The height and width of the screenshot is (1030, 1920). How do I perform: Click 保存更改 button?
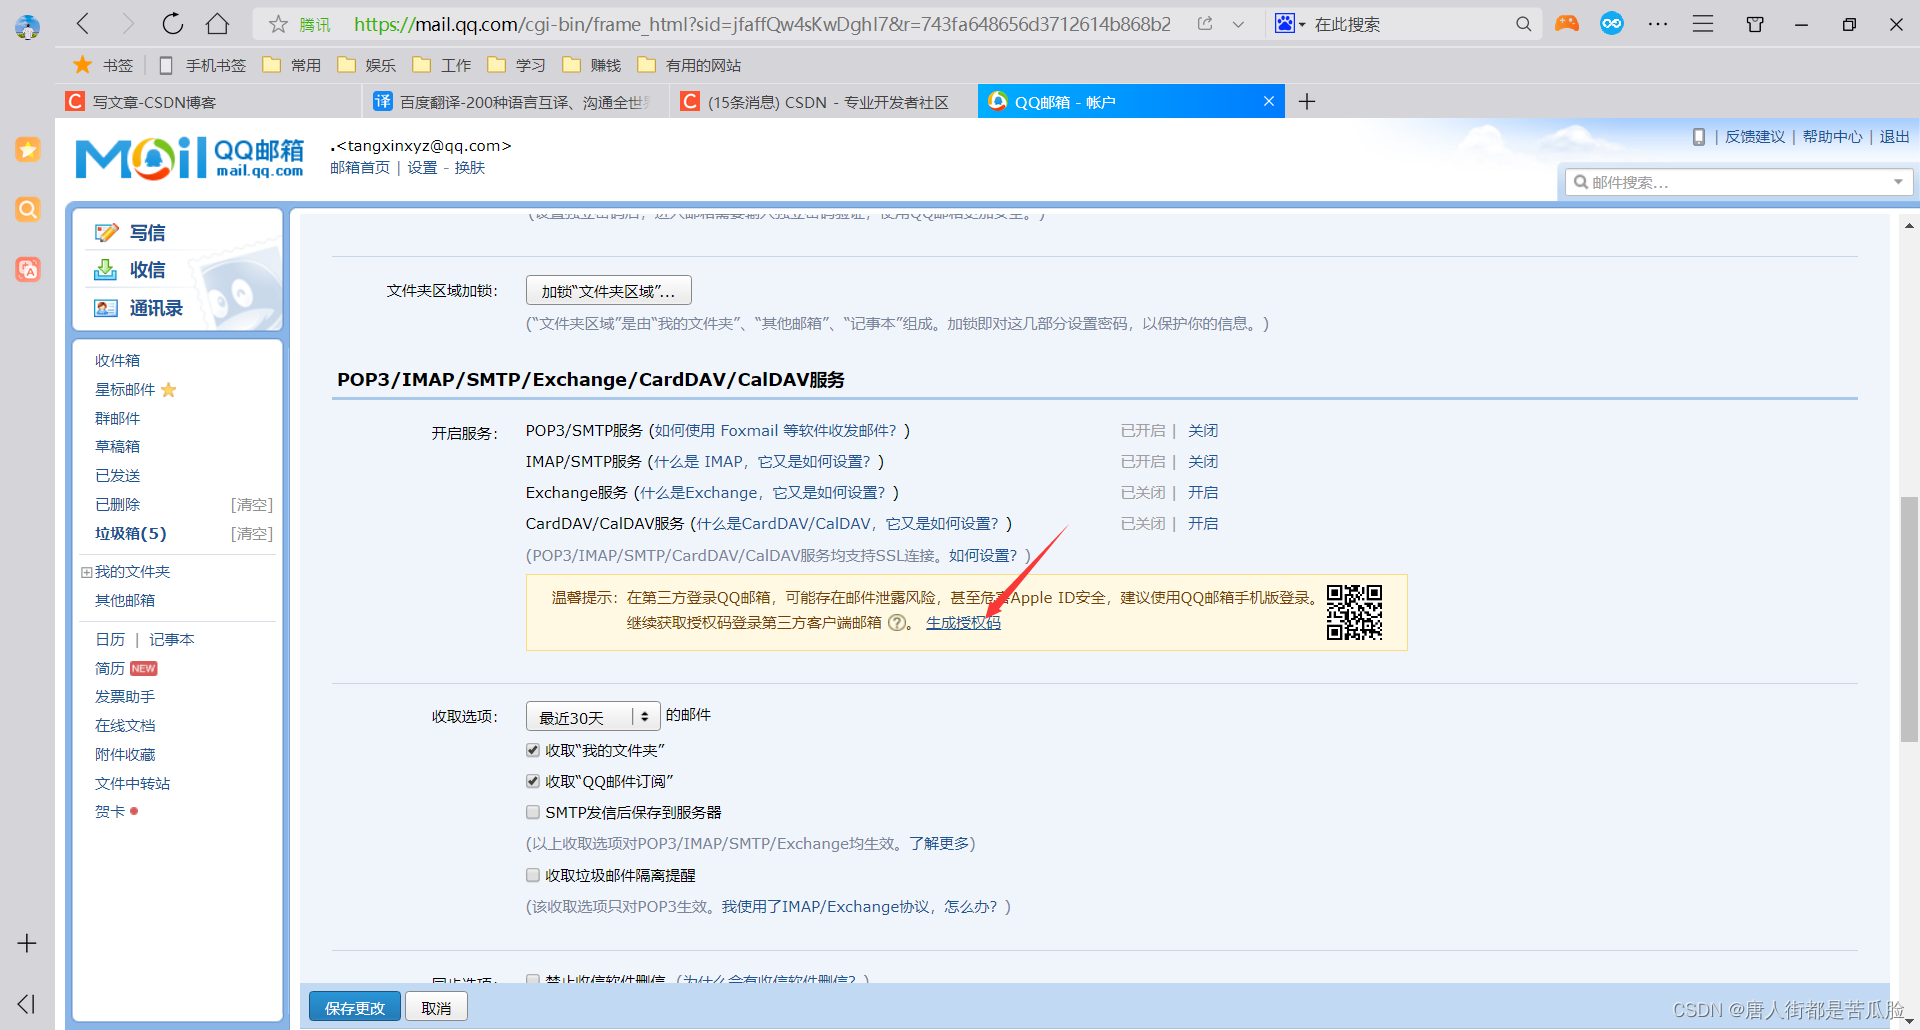point(355,1007)
